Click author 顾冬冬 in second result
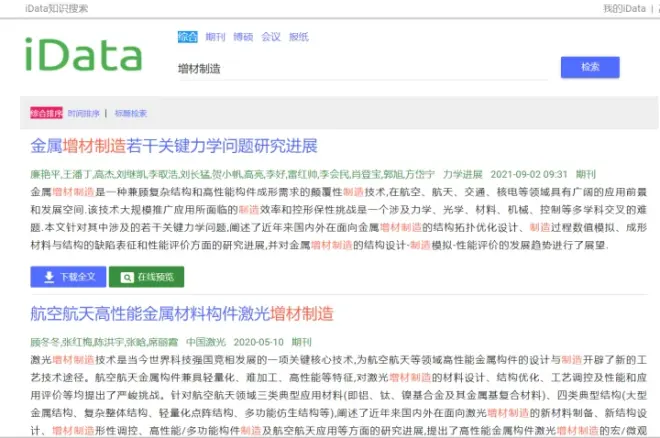Viewport: 660px width, 438px height. tap(45, 341)
